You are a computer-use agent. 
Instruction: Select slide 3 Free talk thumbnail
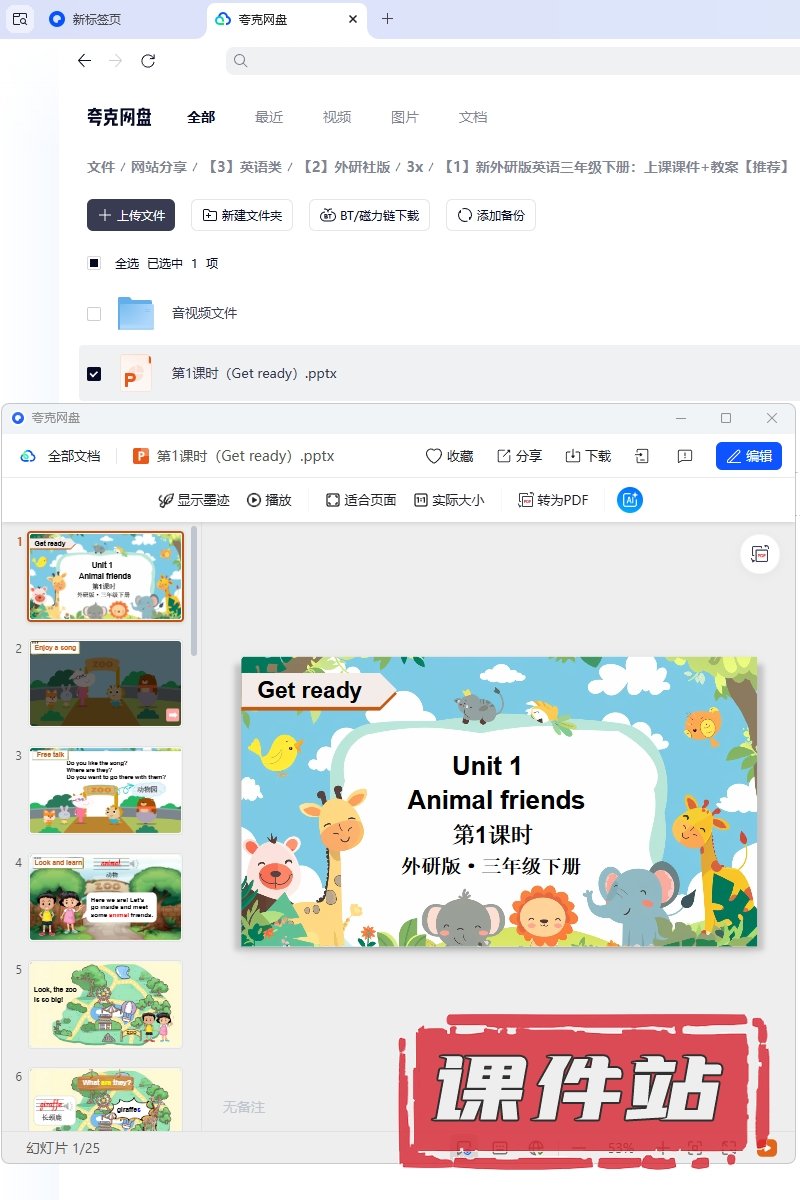[x=106, y=790]
